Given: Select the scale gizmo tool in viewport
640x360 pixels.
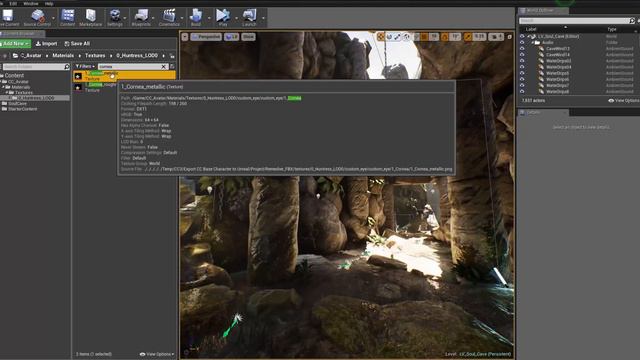Looking at the screenshot, I should [397, 37].
